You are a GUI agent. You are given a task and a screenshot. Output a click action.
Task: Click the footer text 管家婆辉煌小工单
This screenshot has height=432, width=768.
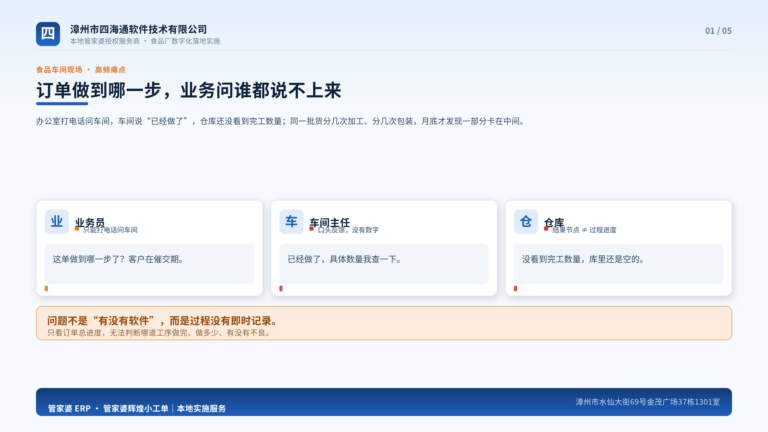point(136,408)
